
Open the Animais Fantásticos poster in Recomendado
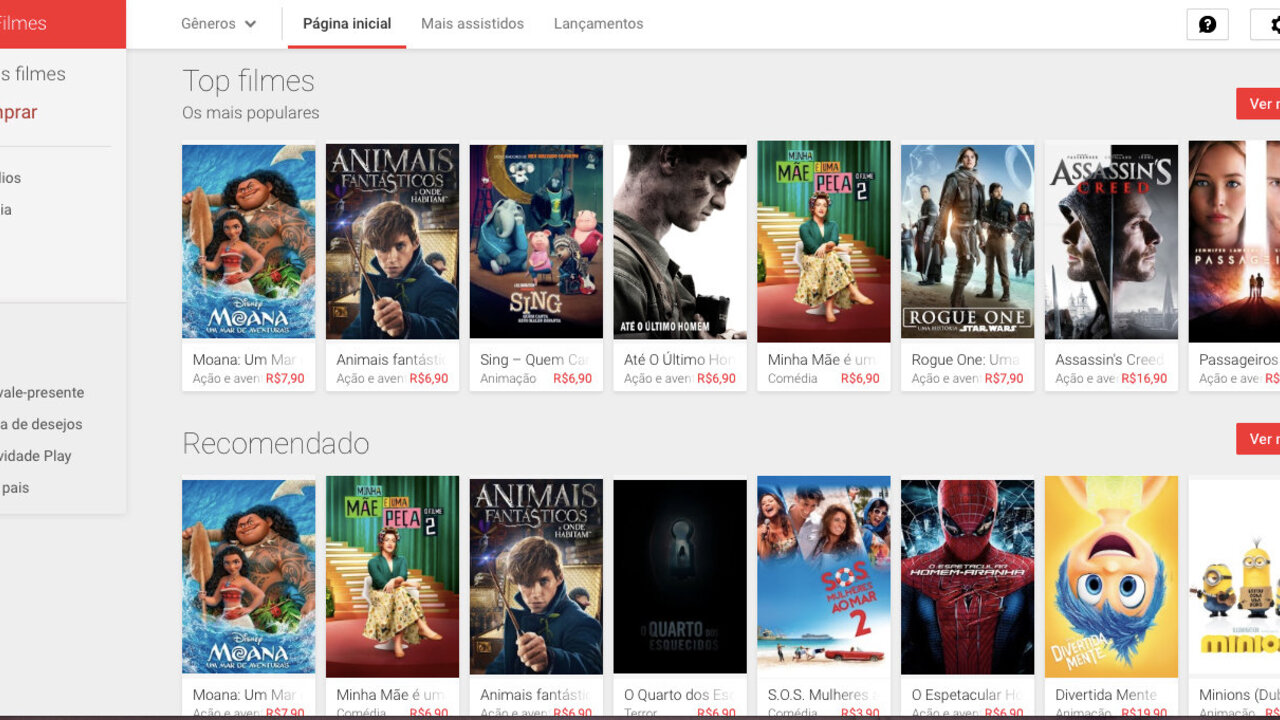pos(536,576)
